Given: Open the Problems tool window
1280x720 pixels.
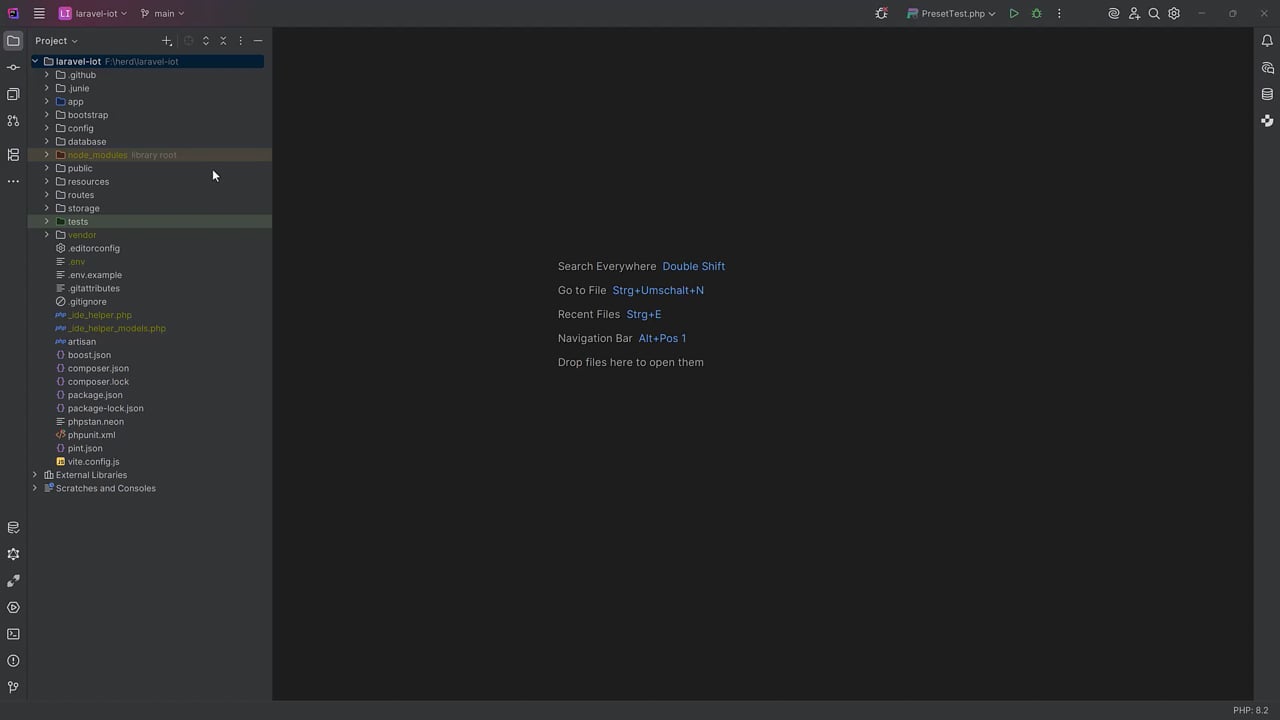Looking at the screenshot, I should pyautogui.click(x=13, y=661).
